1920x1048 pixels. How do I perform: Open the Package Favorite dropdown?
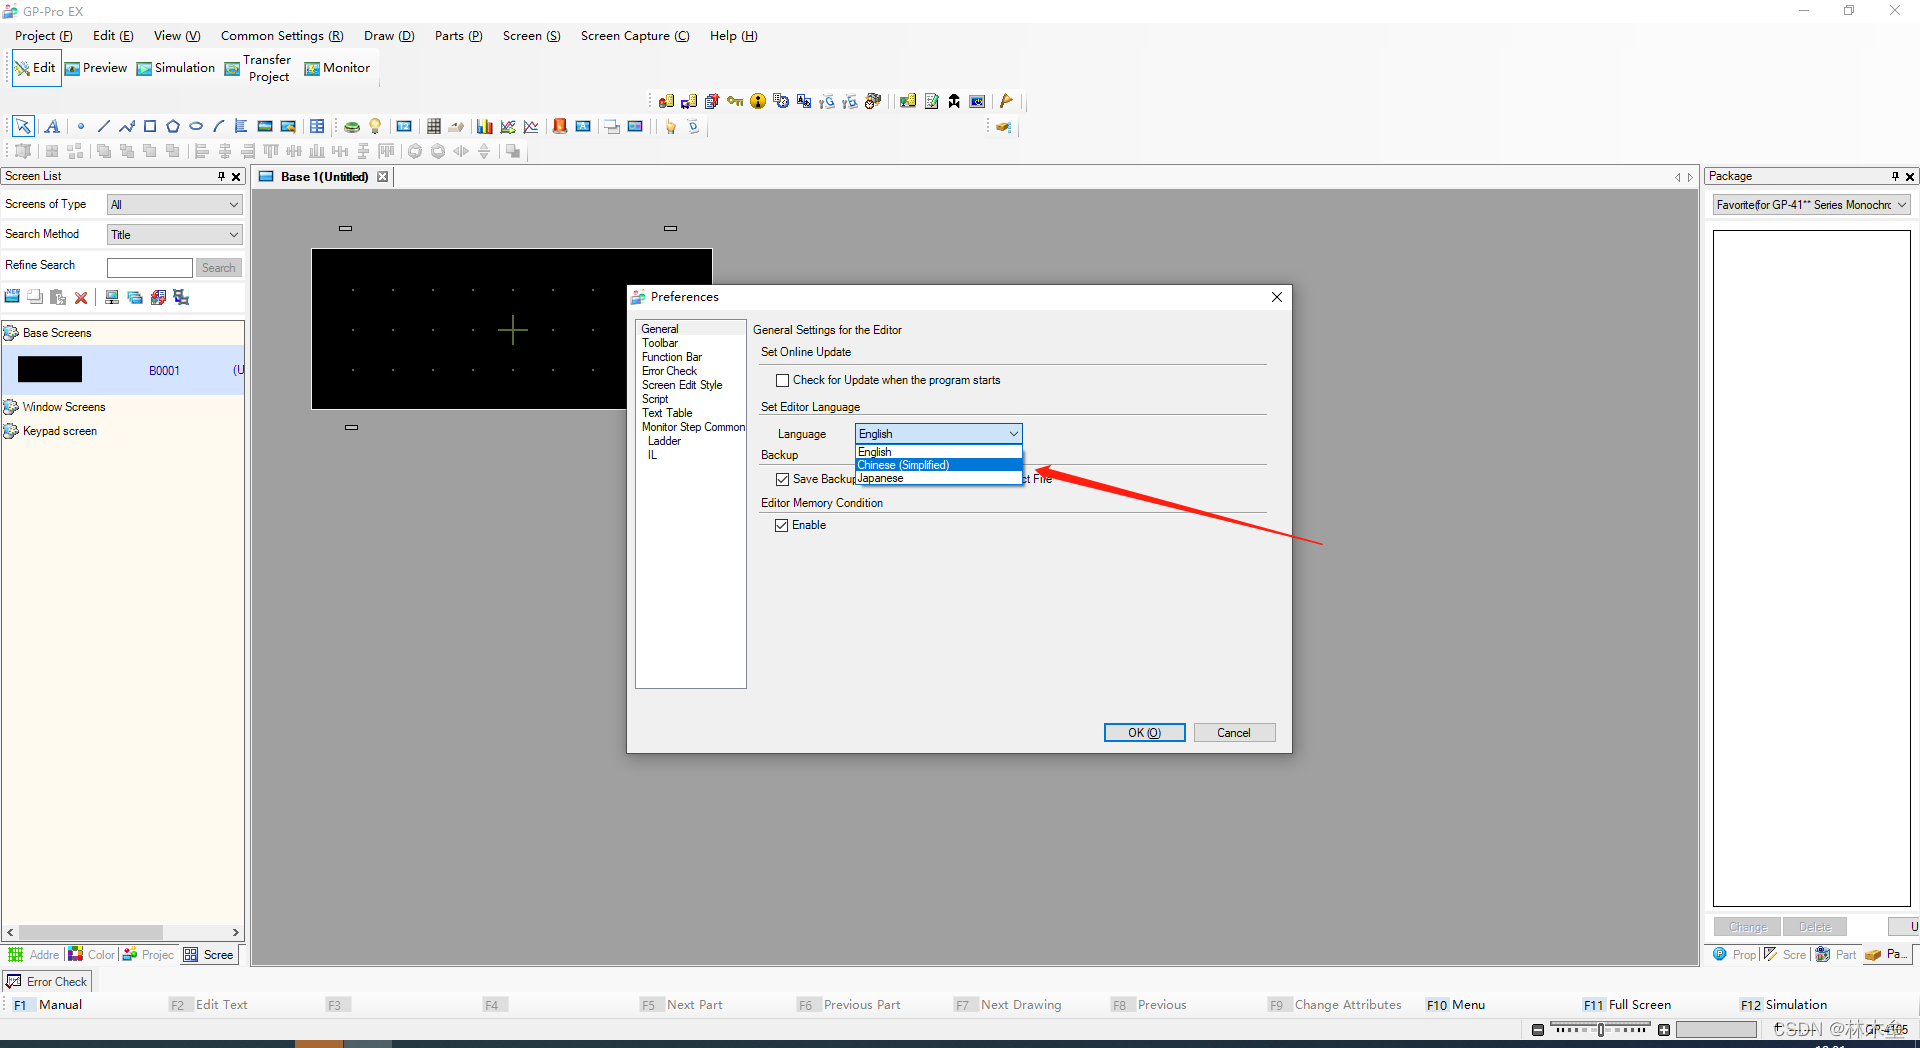coord(1811,205)
